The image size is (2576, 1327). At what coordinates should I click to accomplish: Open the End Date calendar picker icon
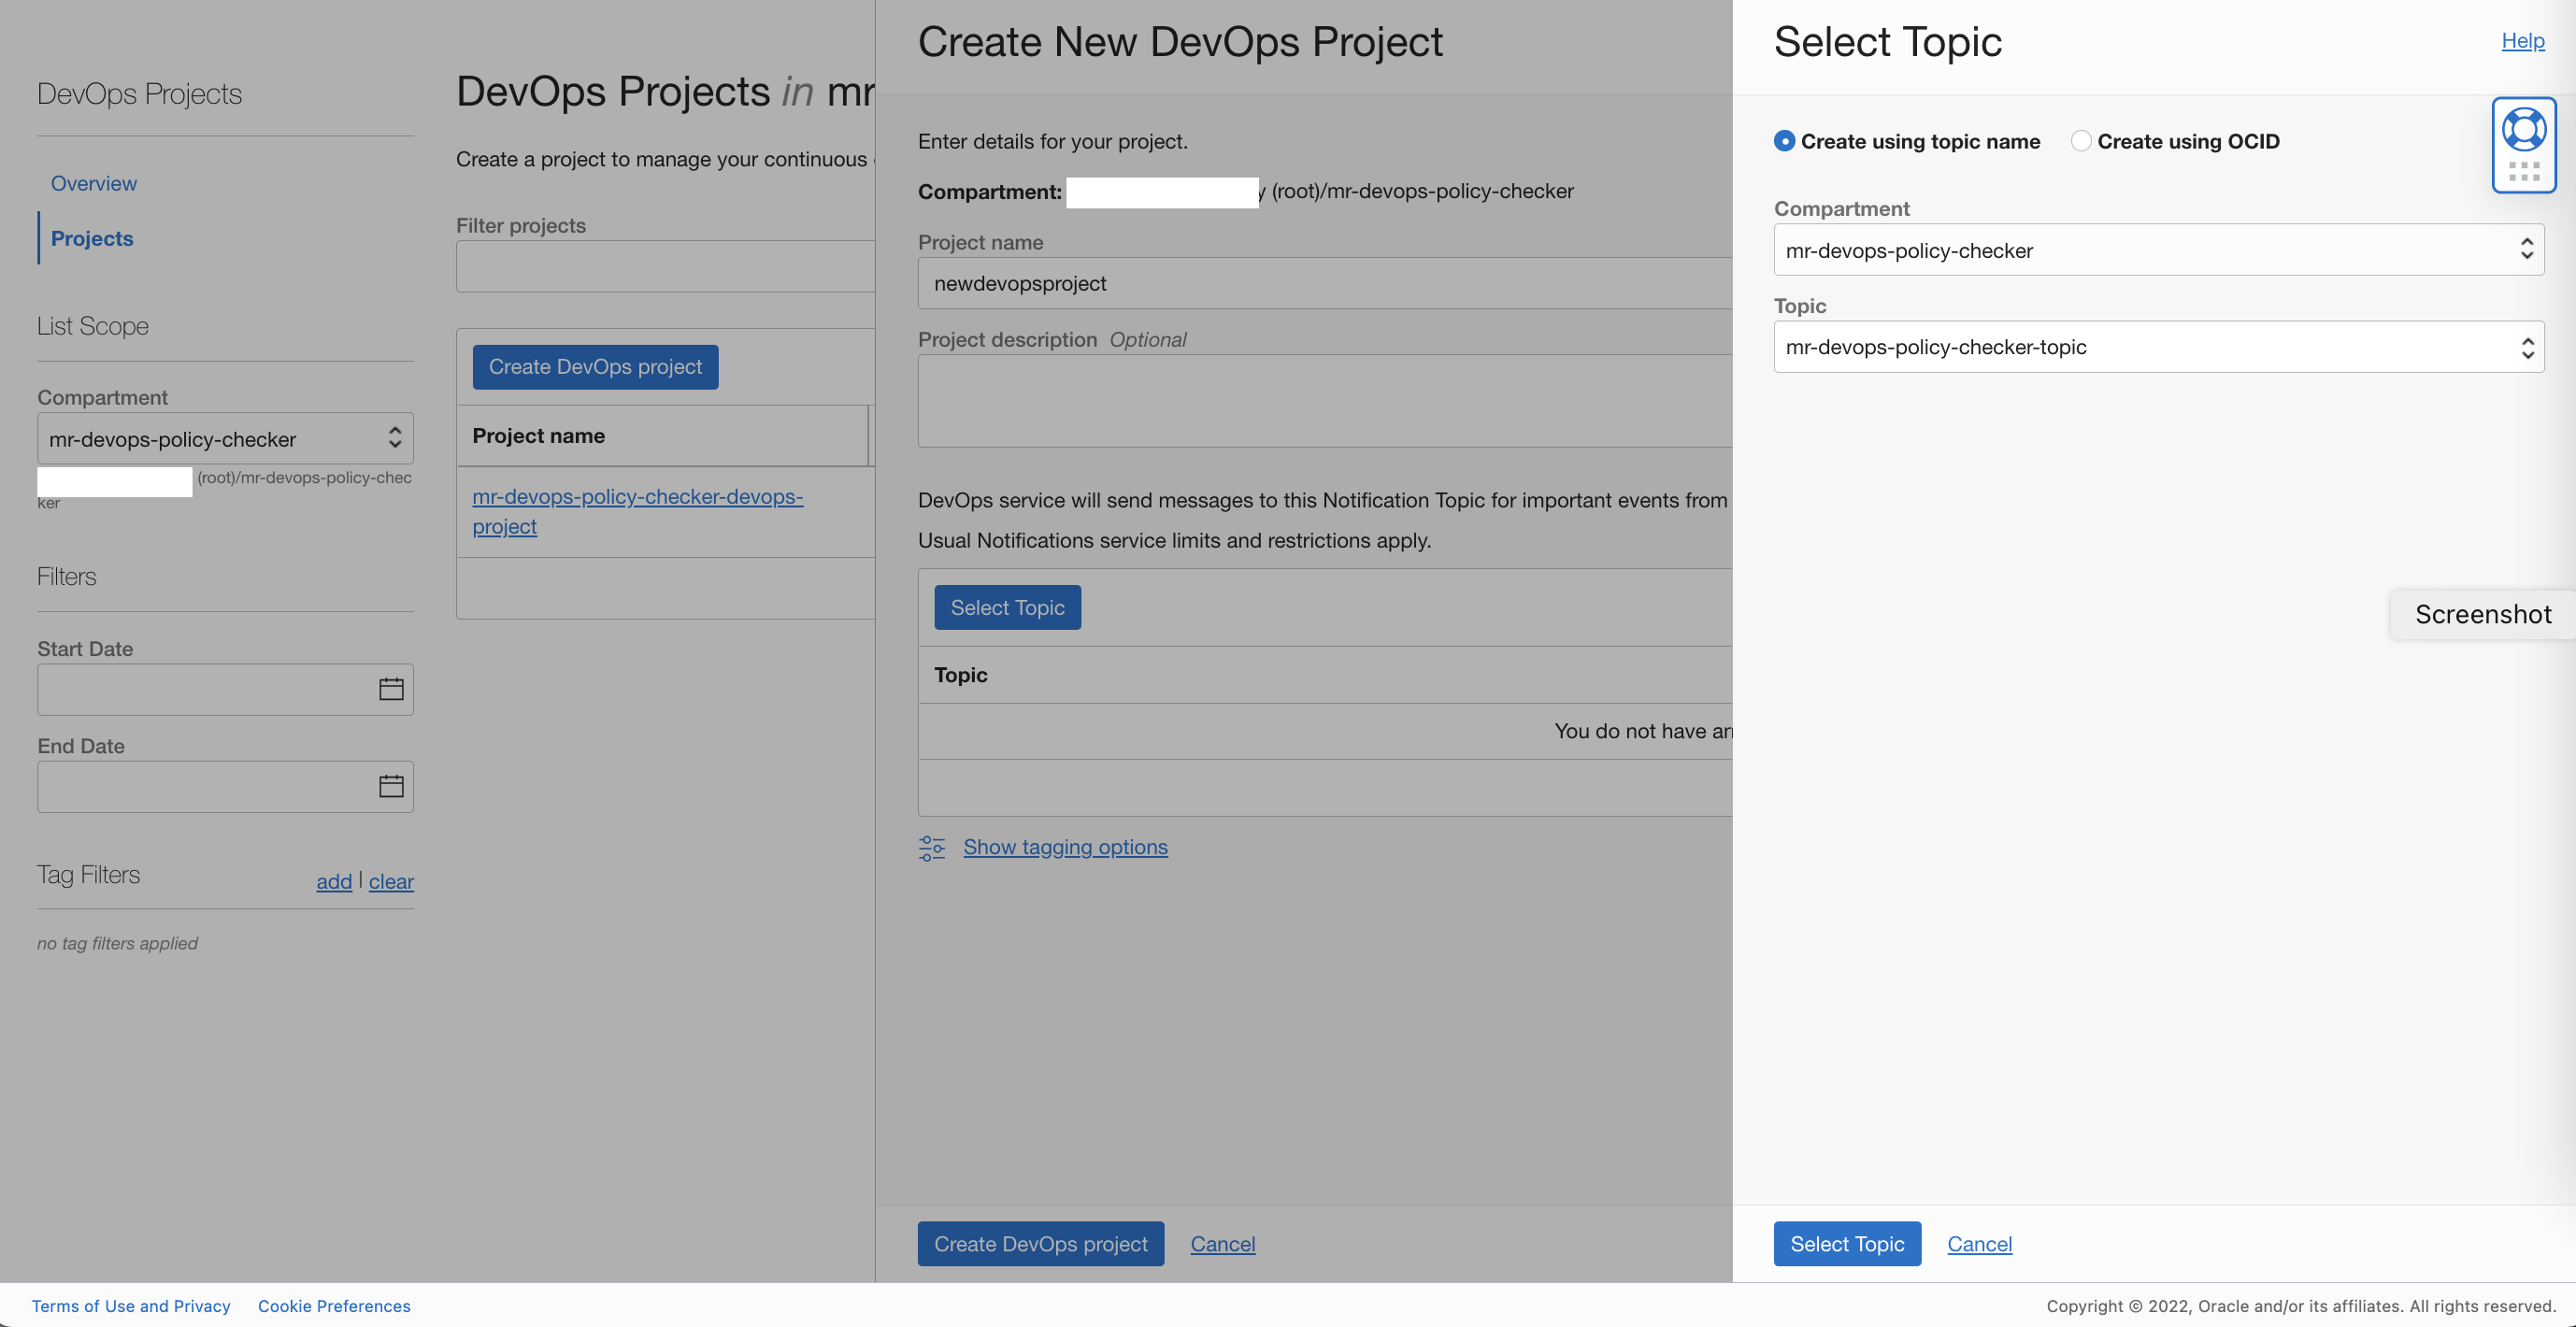click(391, 786)
